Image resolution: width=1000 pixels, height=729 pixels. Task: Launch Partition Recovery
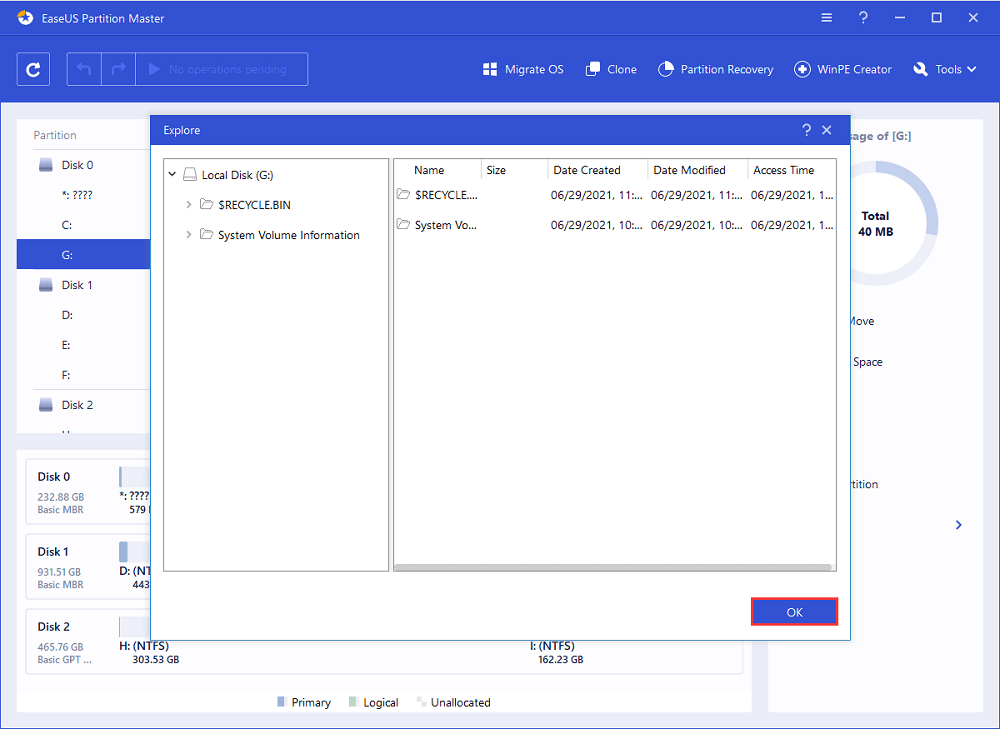point(716,70)
